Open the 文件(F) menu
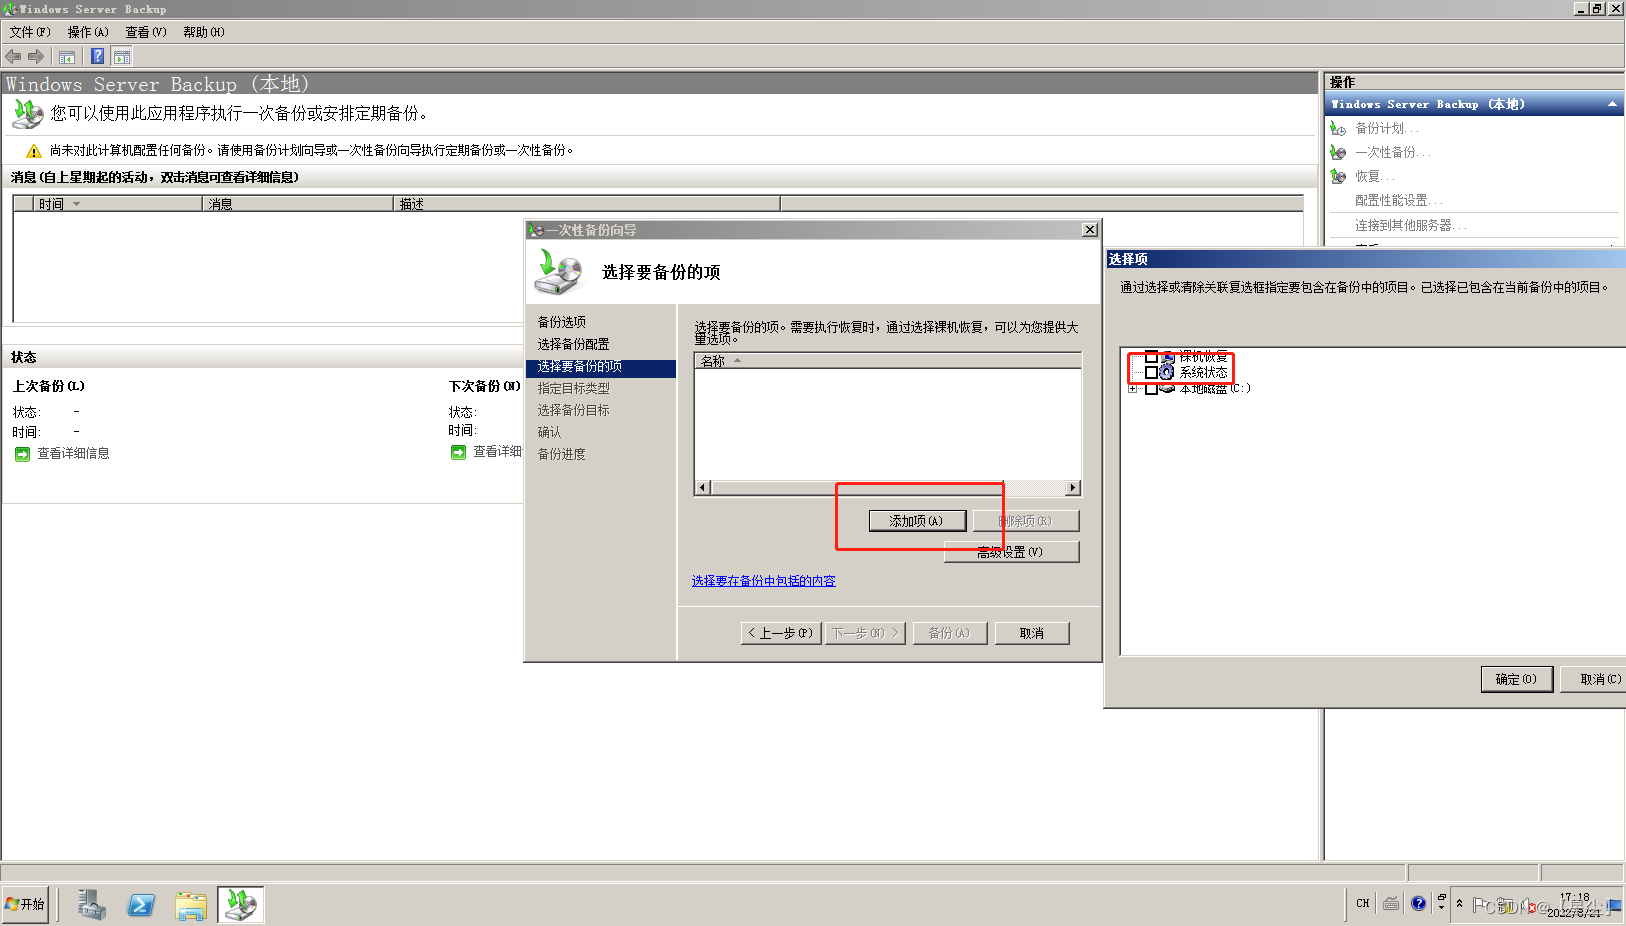The image size is (1626, 926). (x=30, y=32)
